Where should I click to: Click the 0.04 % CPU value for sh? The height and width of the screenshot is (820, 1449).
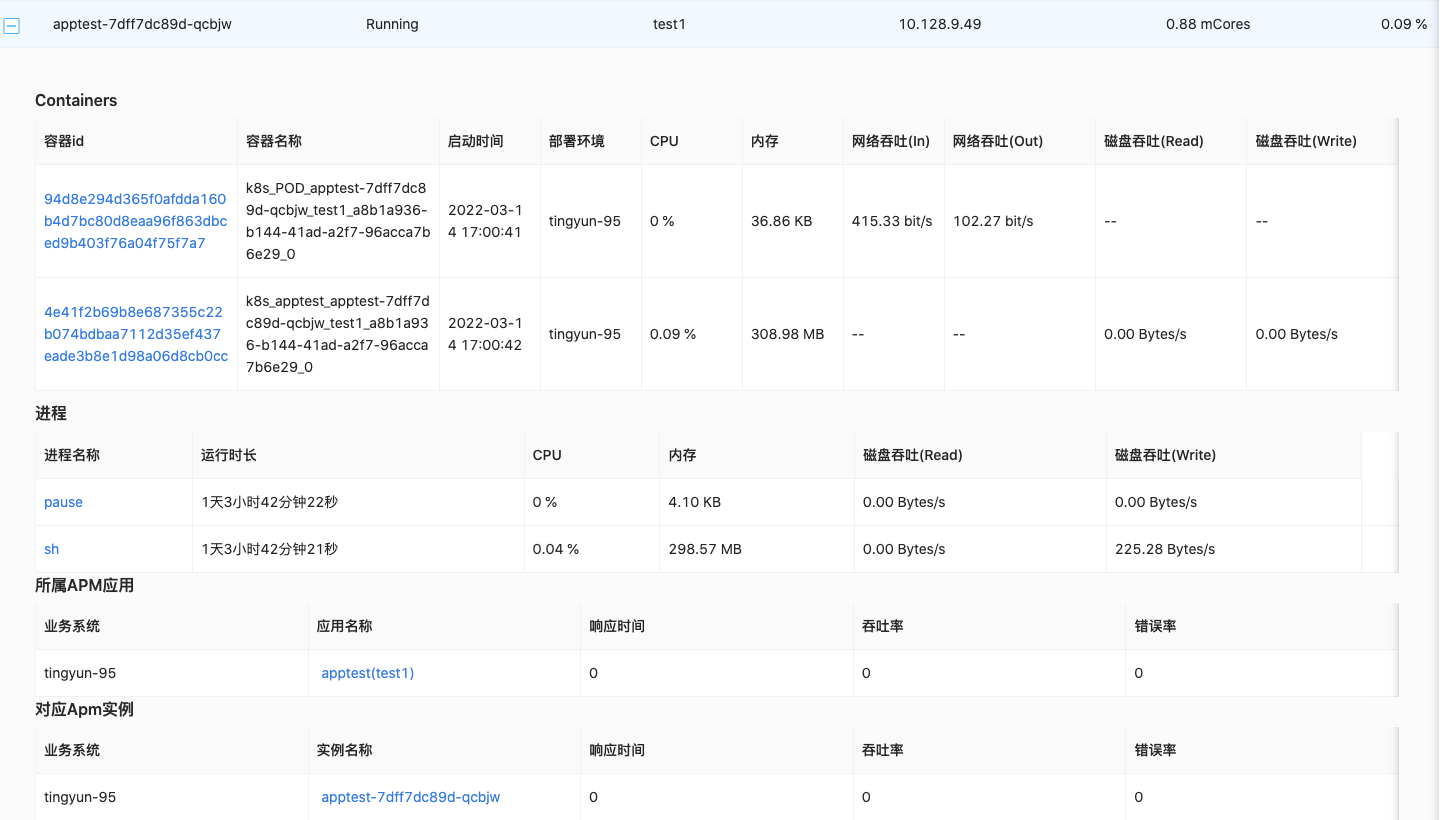tap(556, 549)
